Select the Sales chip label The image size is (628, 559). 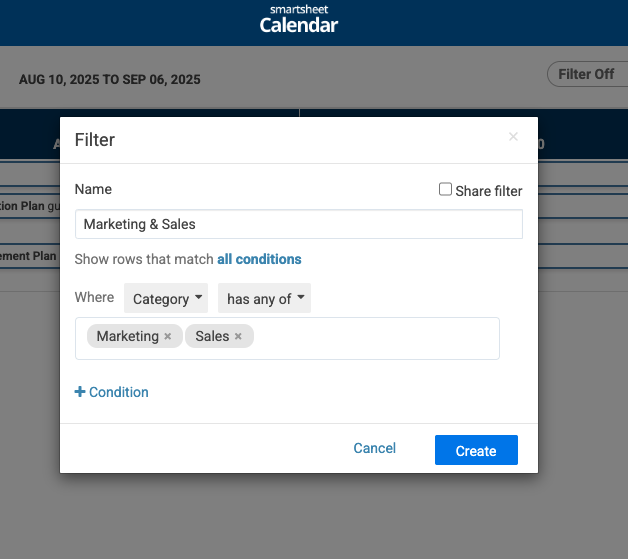[212, 336]
